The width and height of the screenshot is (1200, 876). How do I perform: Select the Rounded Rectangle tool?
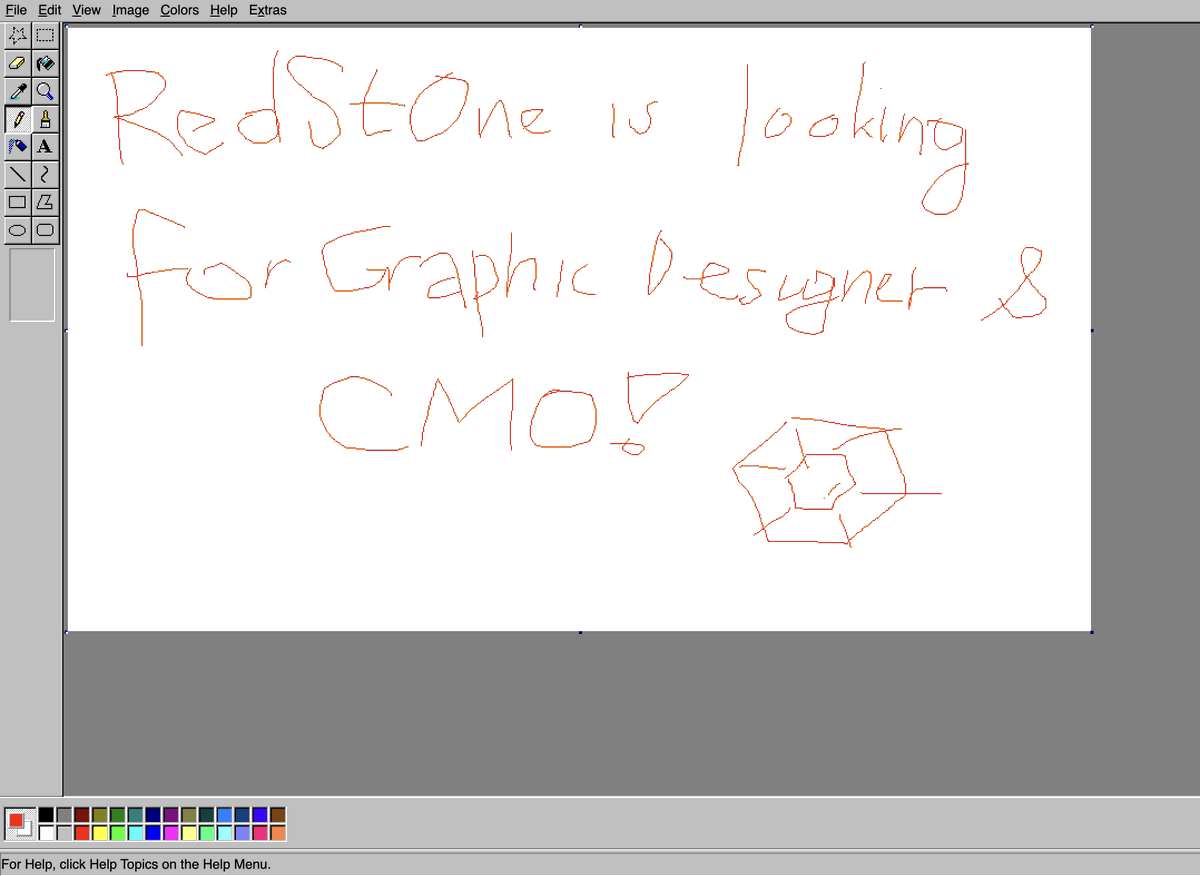click(x=45, y=229)
